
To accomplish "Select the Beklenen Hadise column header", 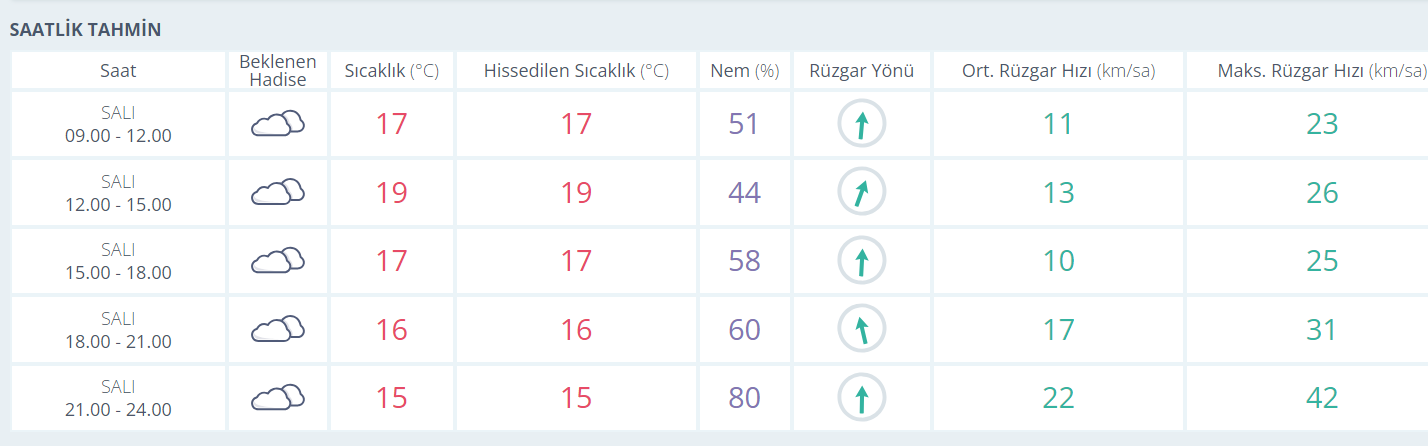I will coord(277,70).
